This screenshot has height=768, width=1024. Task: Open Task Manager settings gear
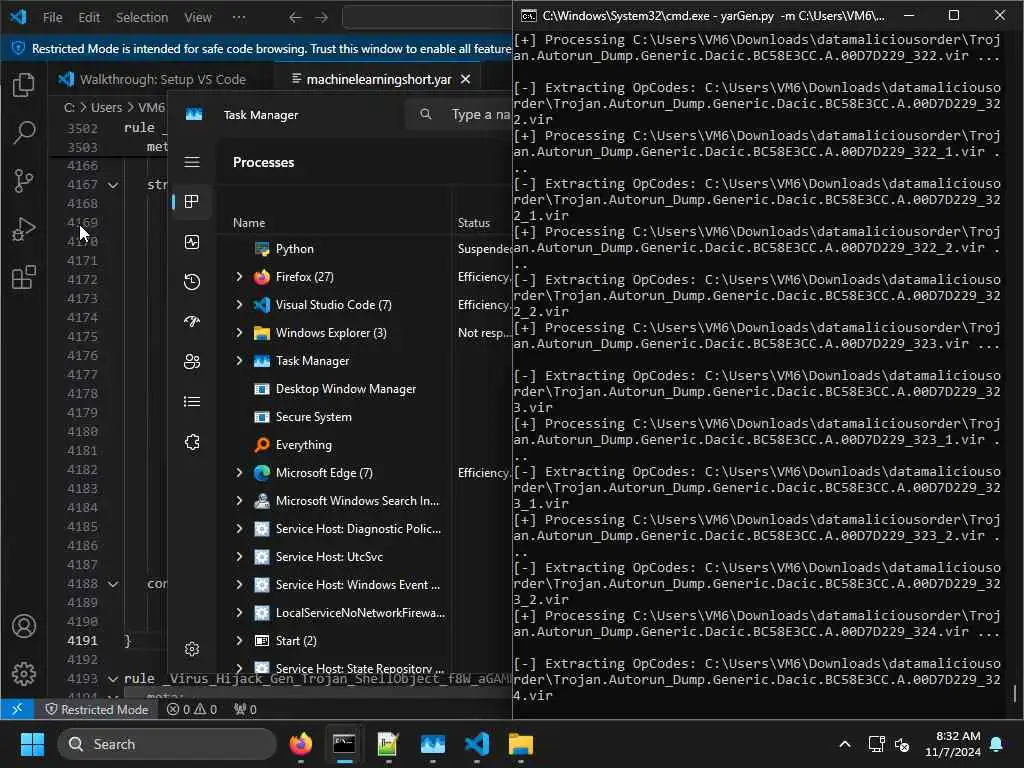[x=192, y=648]
